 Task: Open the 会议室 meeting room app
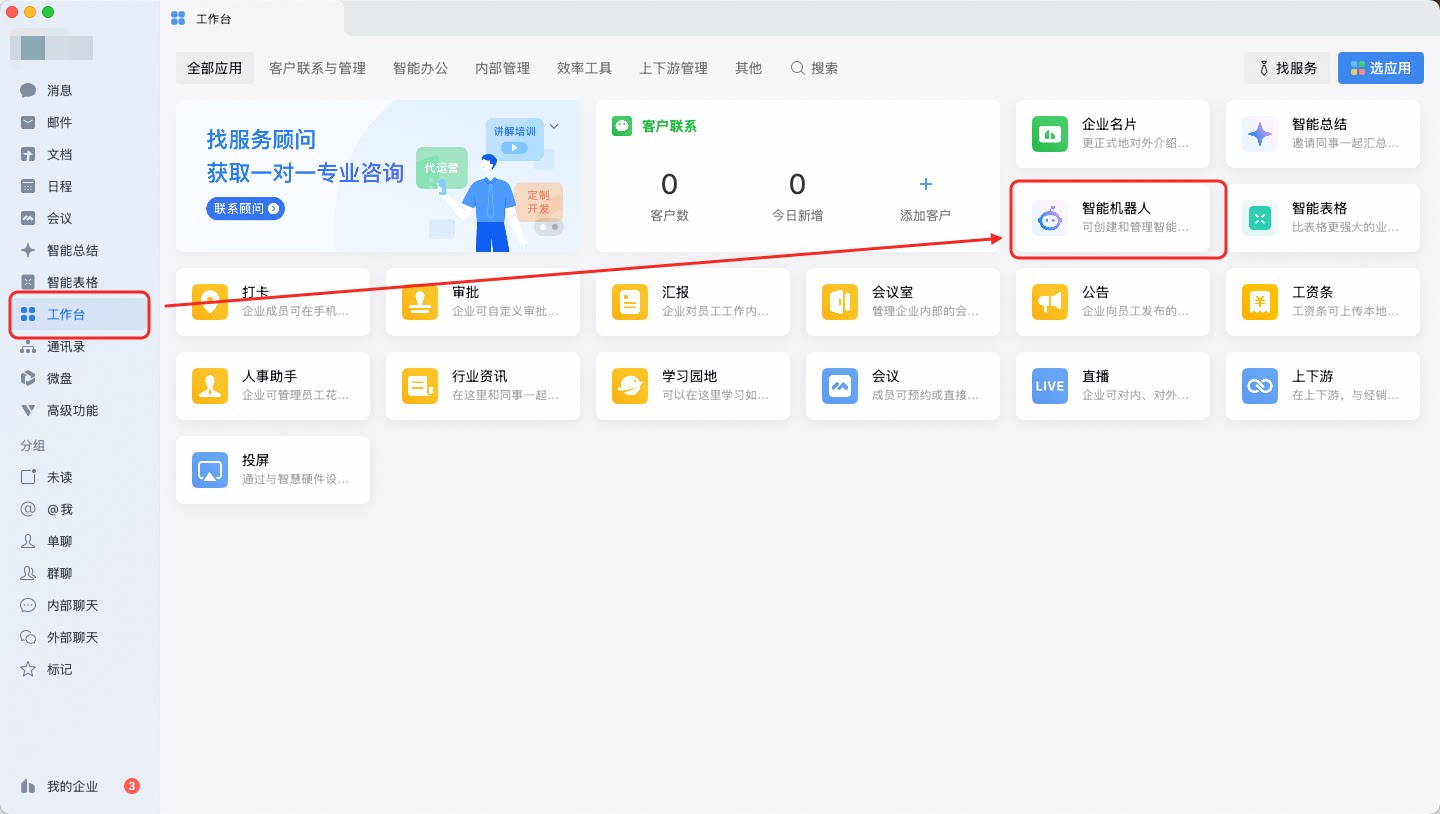903,302
